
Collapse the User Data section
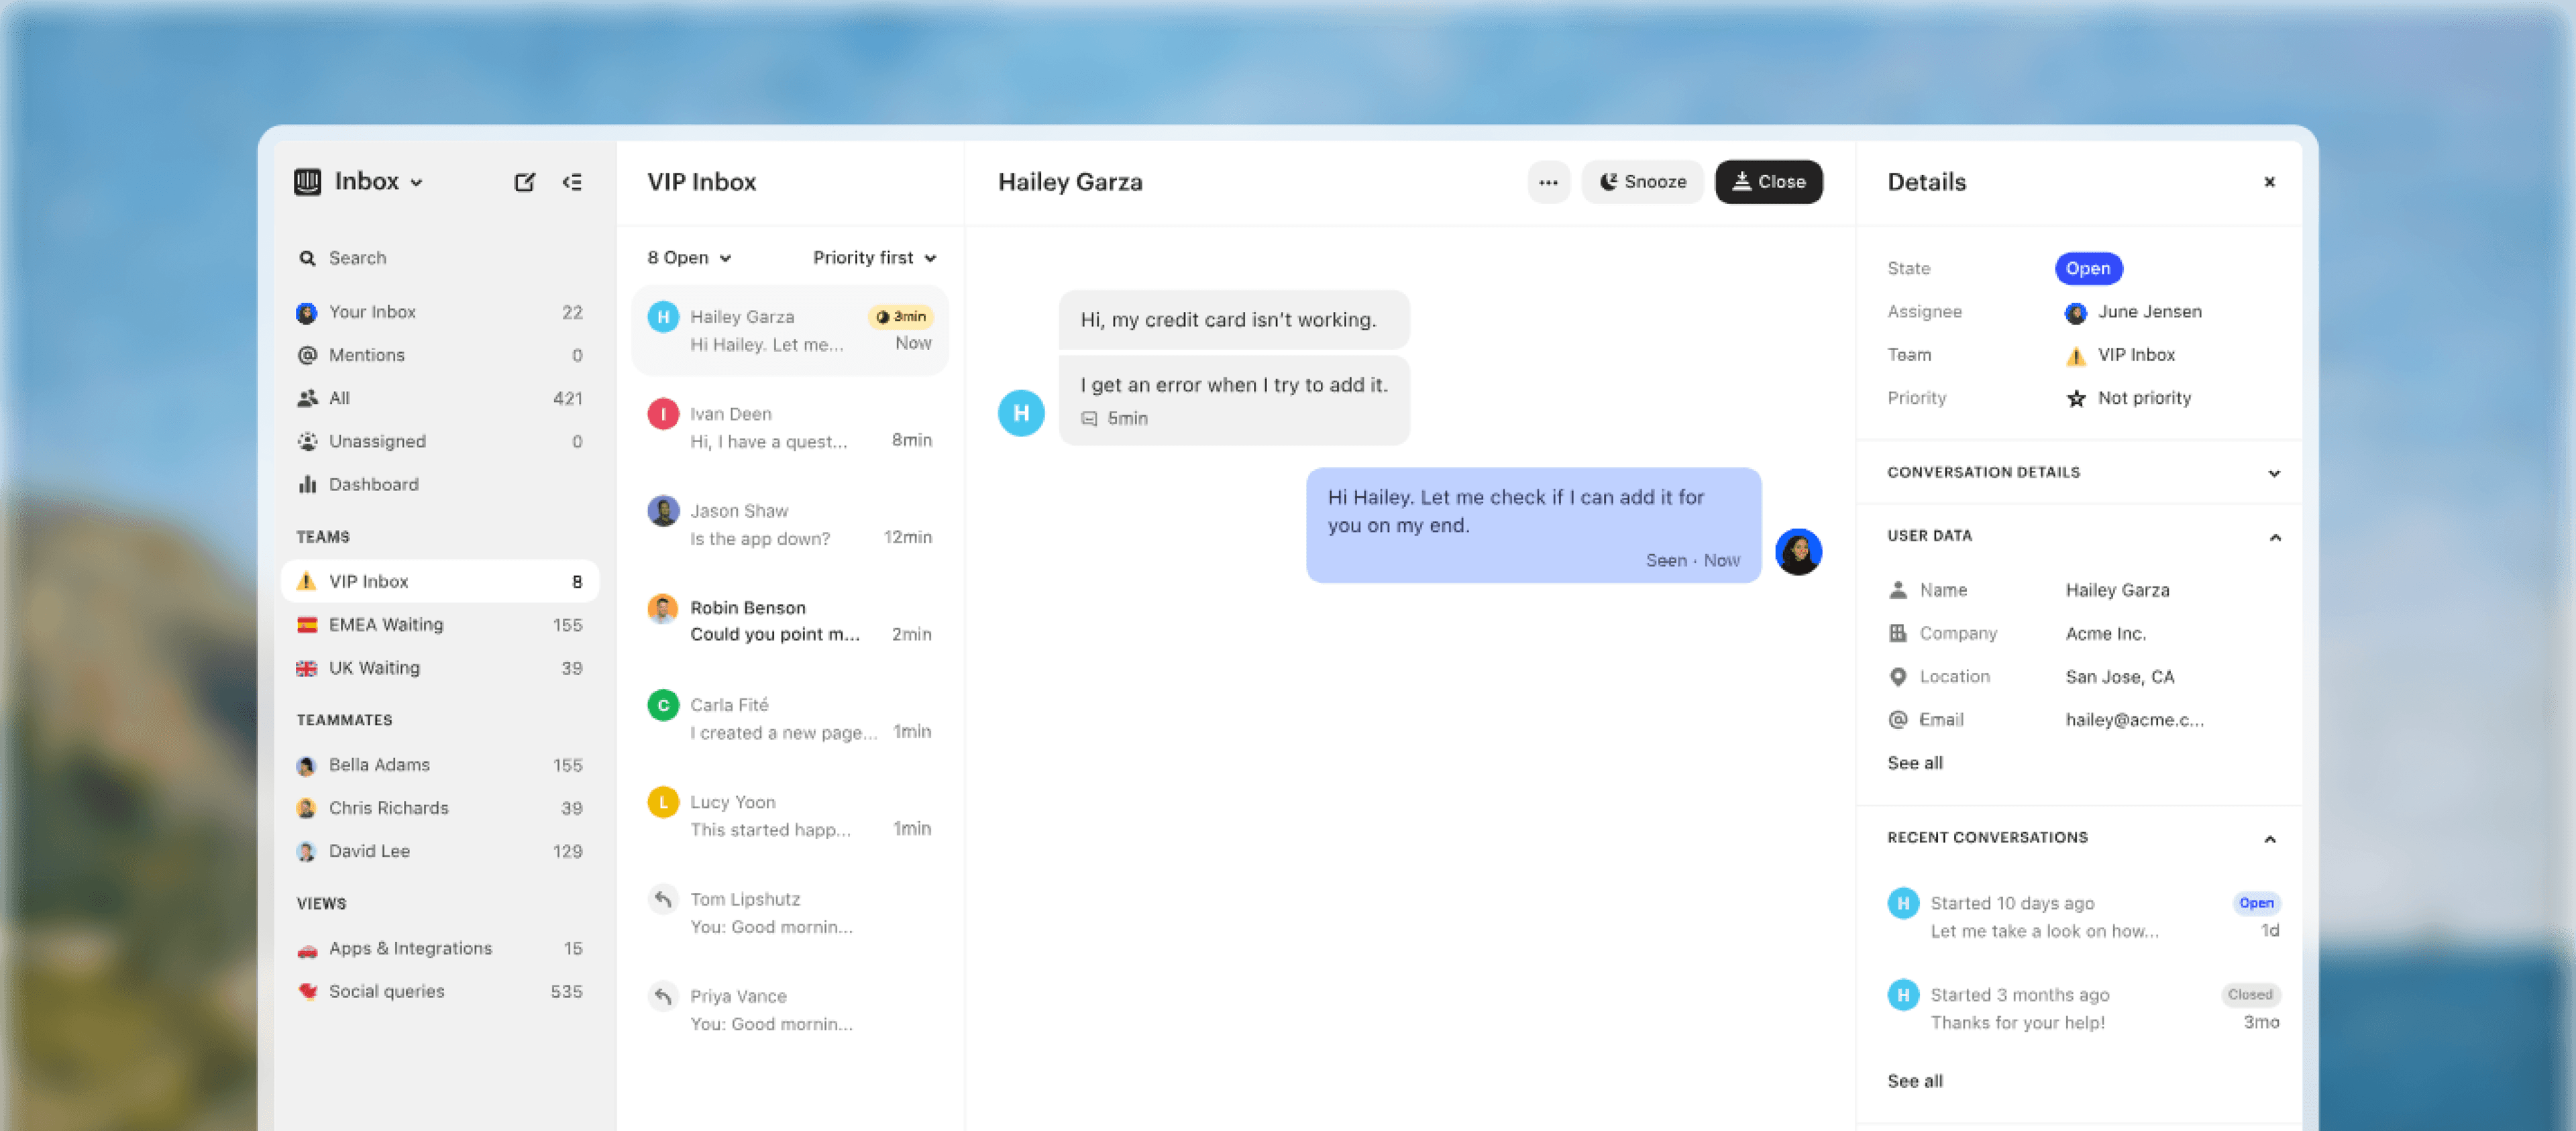tap(2274, 536)
